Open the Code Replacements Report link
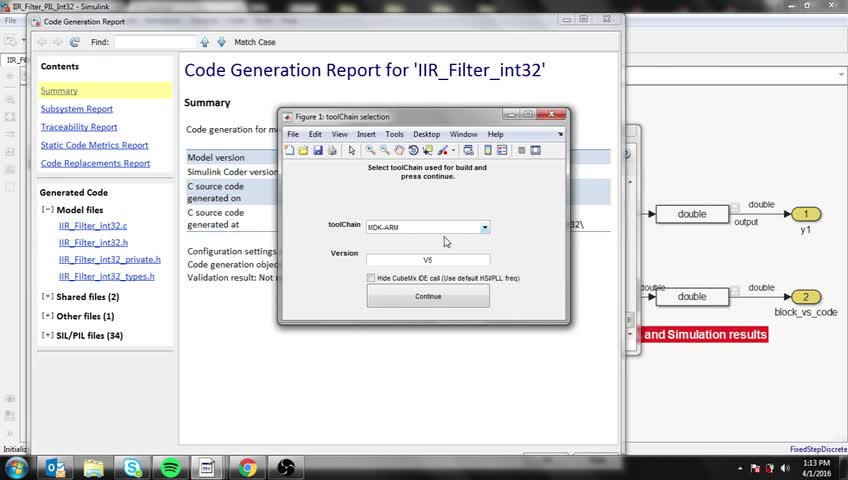The height and width of the screenshot is (480, 848). click(95, 163)
